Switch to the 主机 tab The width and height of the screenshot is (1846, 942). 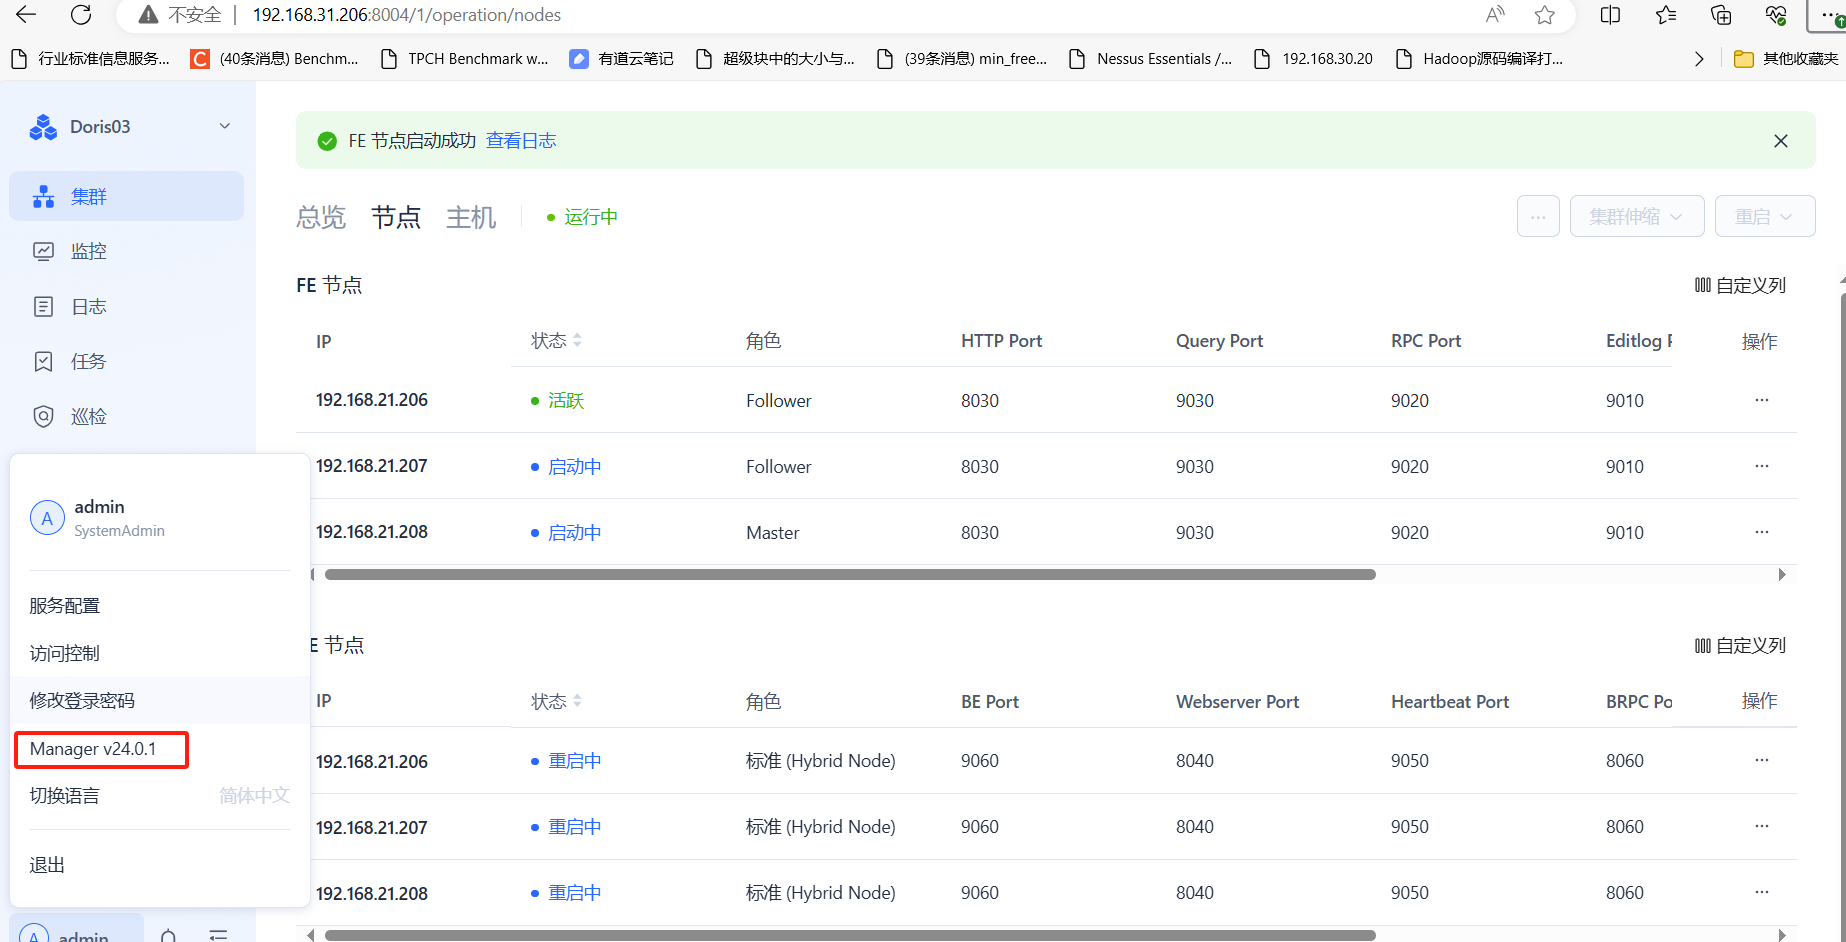[x=471, y=217]
